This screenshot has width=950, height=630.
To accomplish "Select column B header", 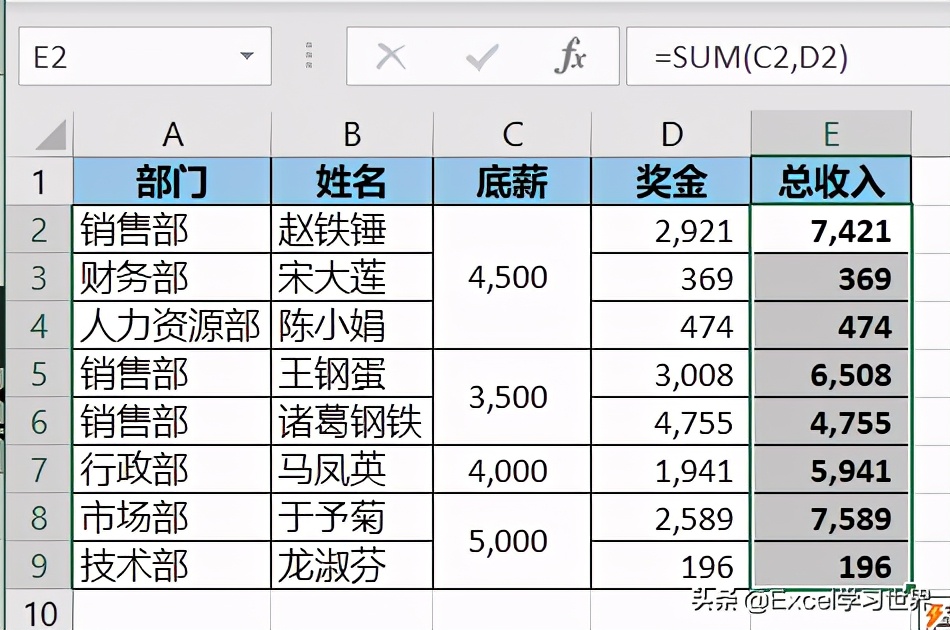I will coord(352,134).
